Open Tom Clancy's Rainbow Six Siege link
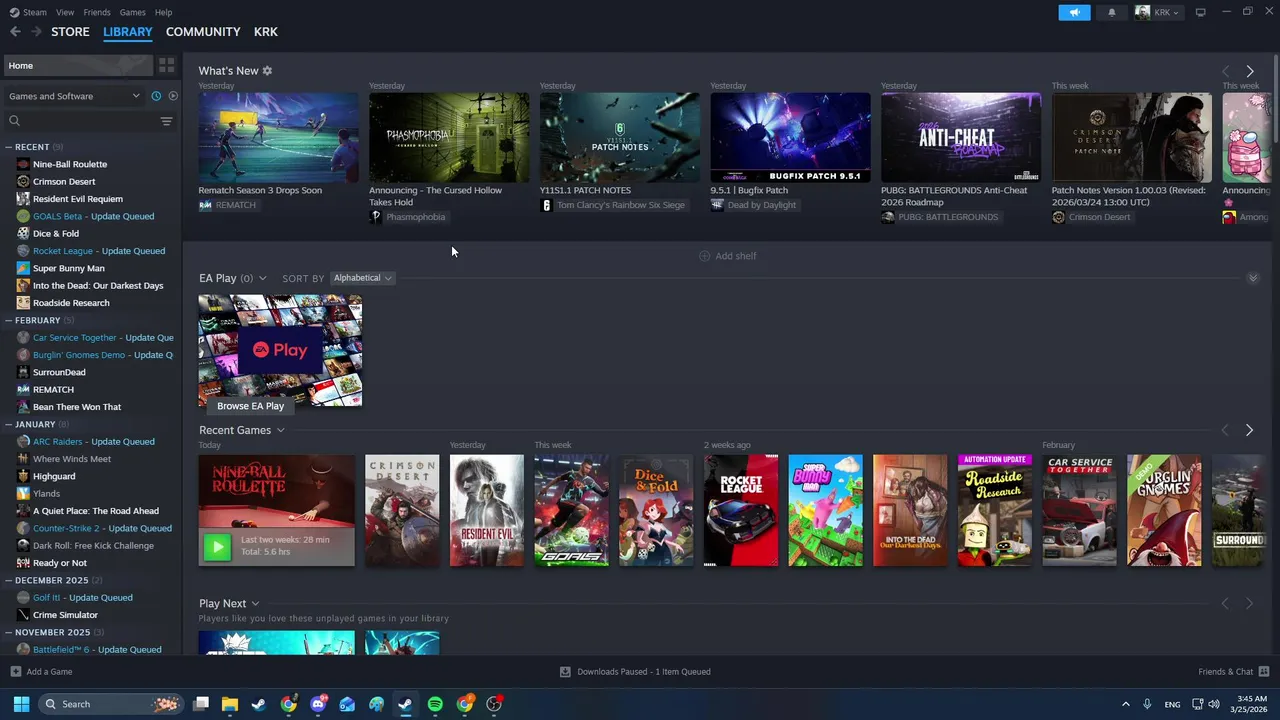The height and width of the screenshot is (720, 1280). pyautogui.click(x=613, y=205)
